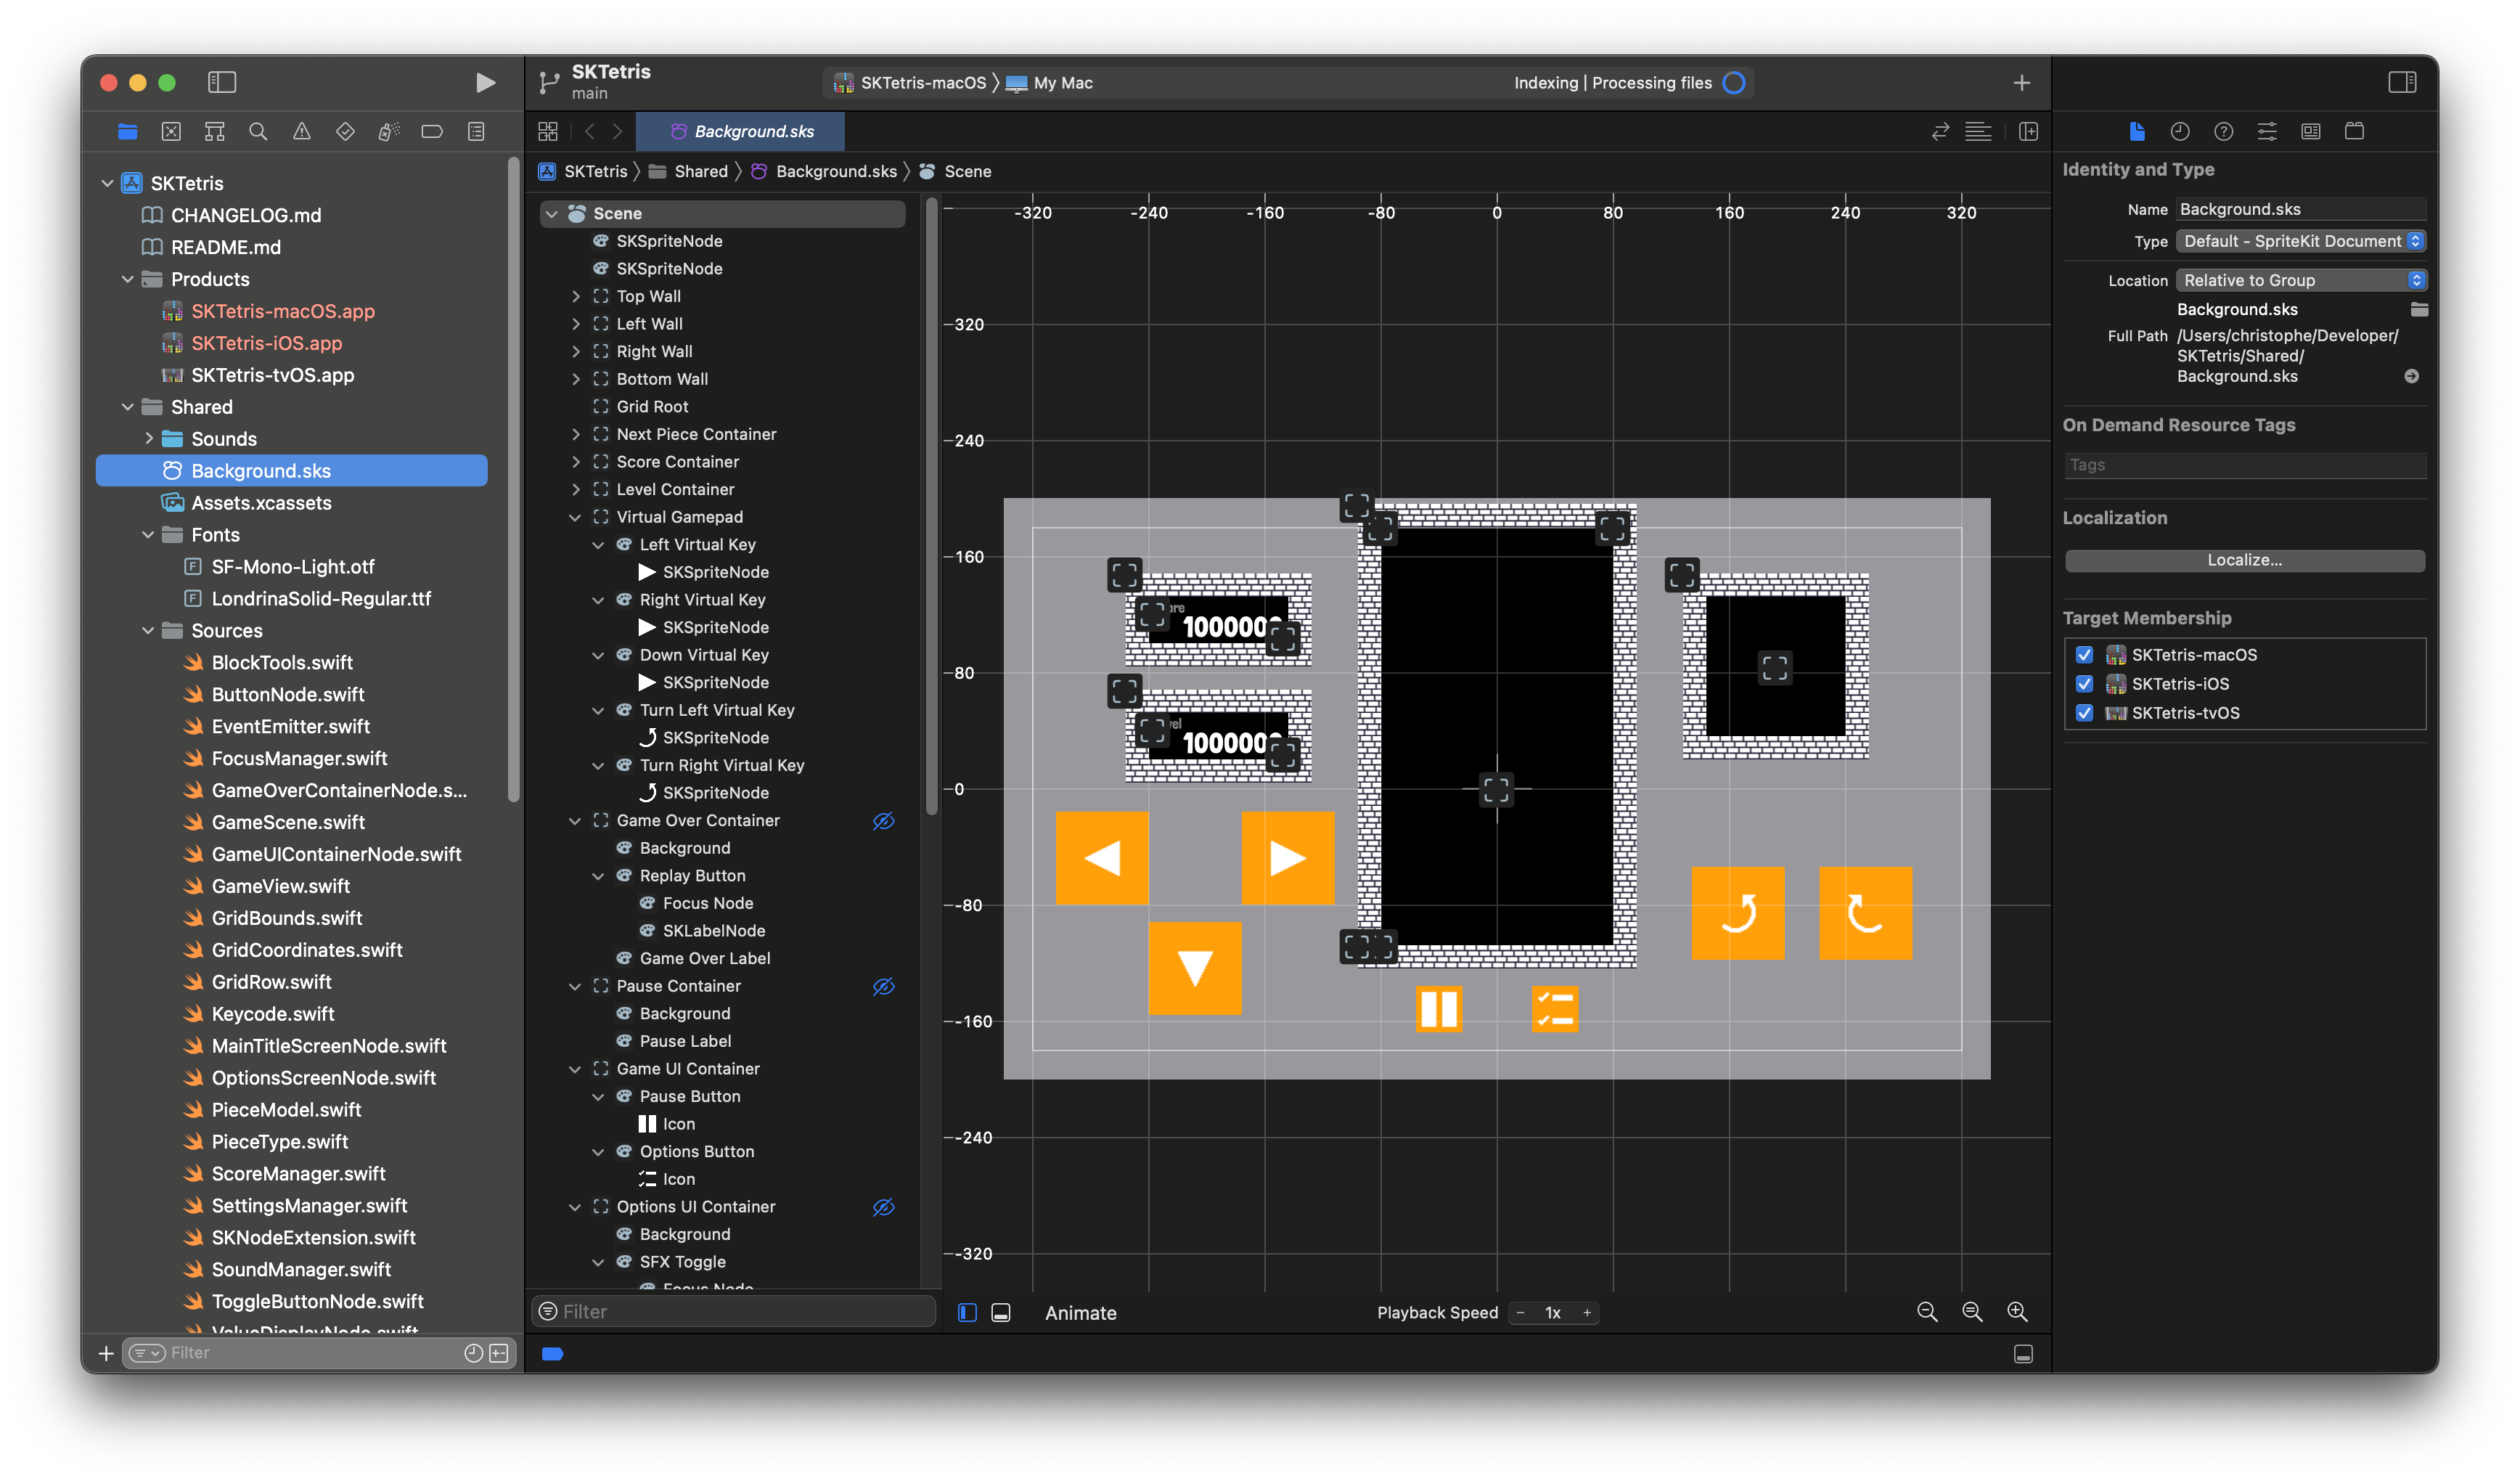2520x1481 pixels.
Task: Toggle visibility of Options UI Container
Action: coord(883,1206)
